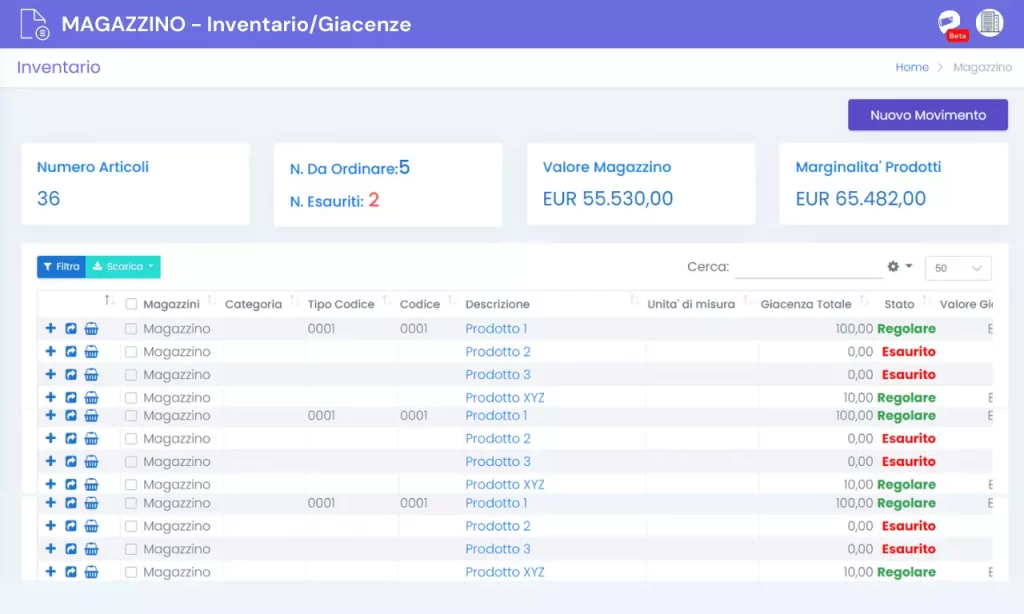Focus the Cerca search field
Screen dimensions: 1024x614
click(x=808, y=267)
